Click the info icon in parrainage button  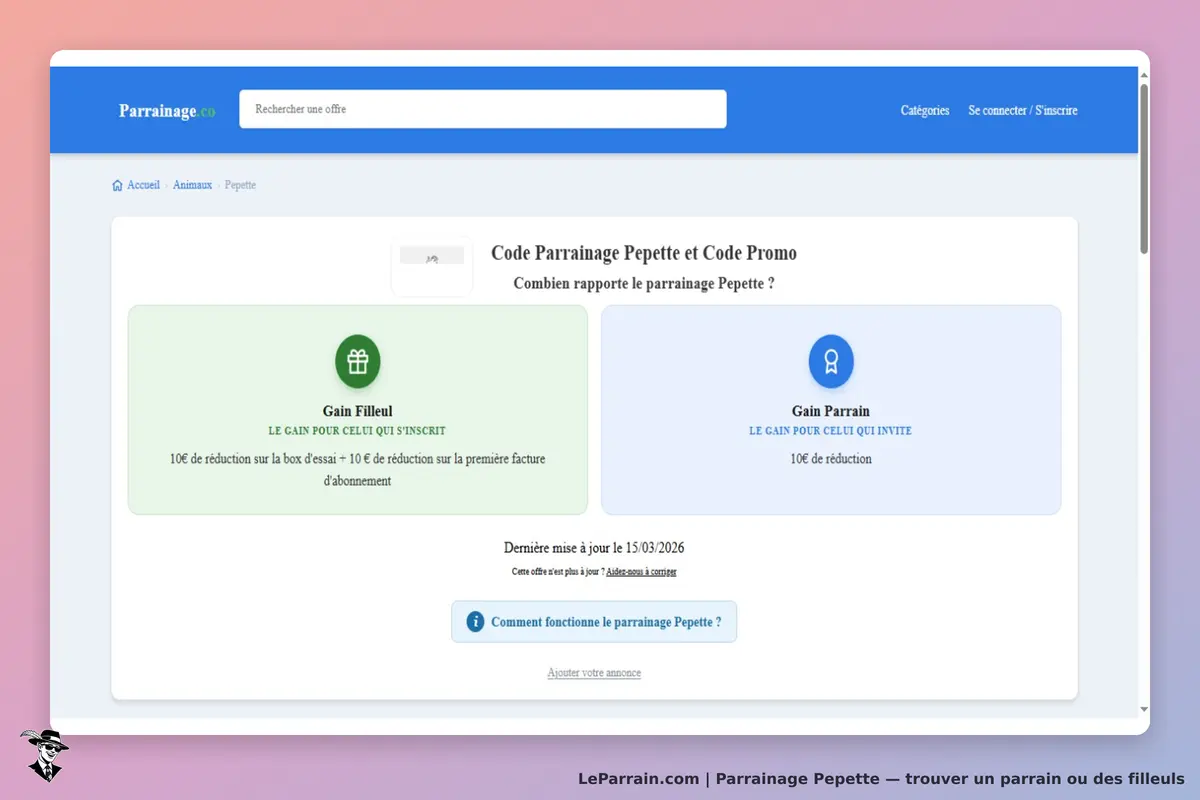coord(475,622)
